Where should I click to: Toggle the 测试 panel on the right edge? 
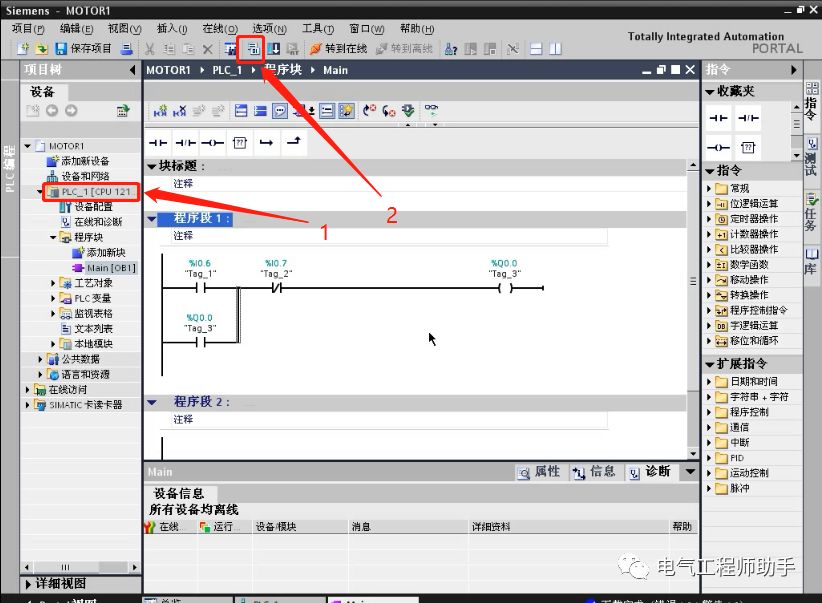[x=811, y=161]
